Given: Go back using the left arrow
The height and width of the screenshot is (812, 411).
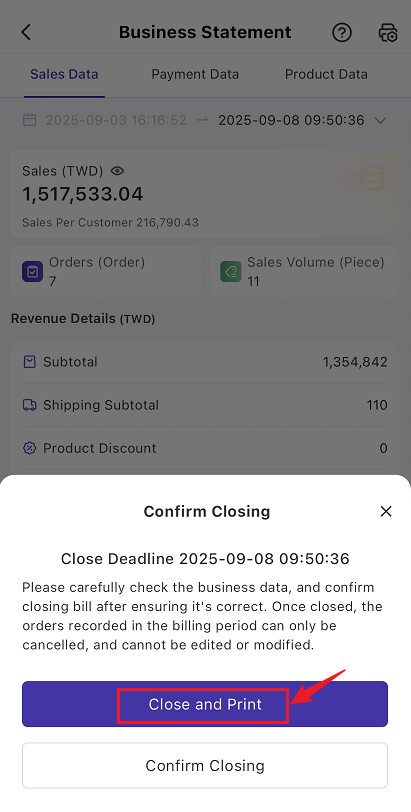Looking at the screenshot, I should [x=26, y=33].
